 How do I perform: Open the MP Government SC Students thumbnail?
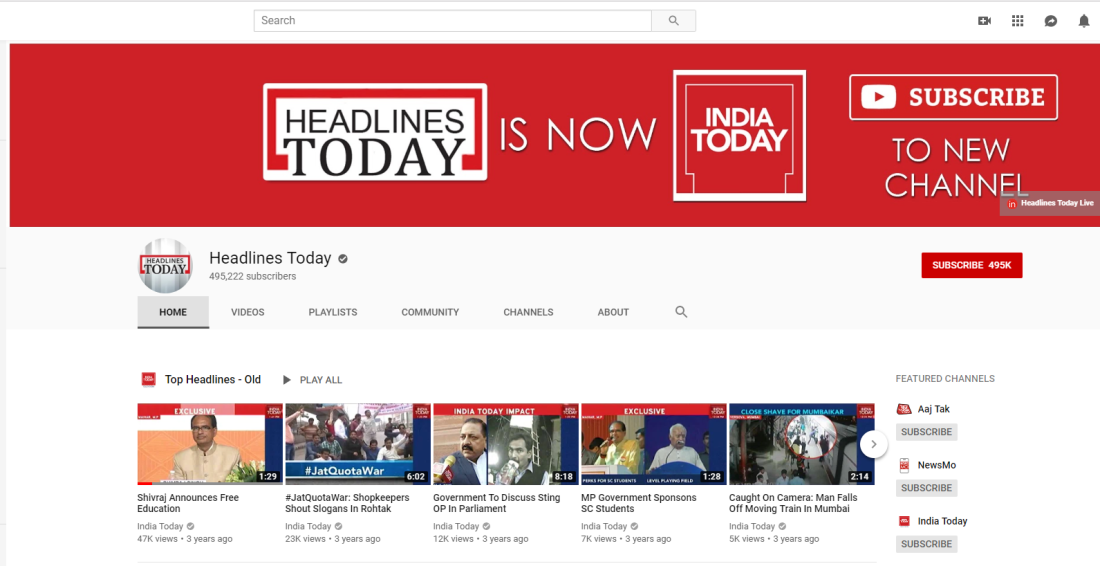click(654, 444)
